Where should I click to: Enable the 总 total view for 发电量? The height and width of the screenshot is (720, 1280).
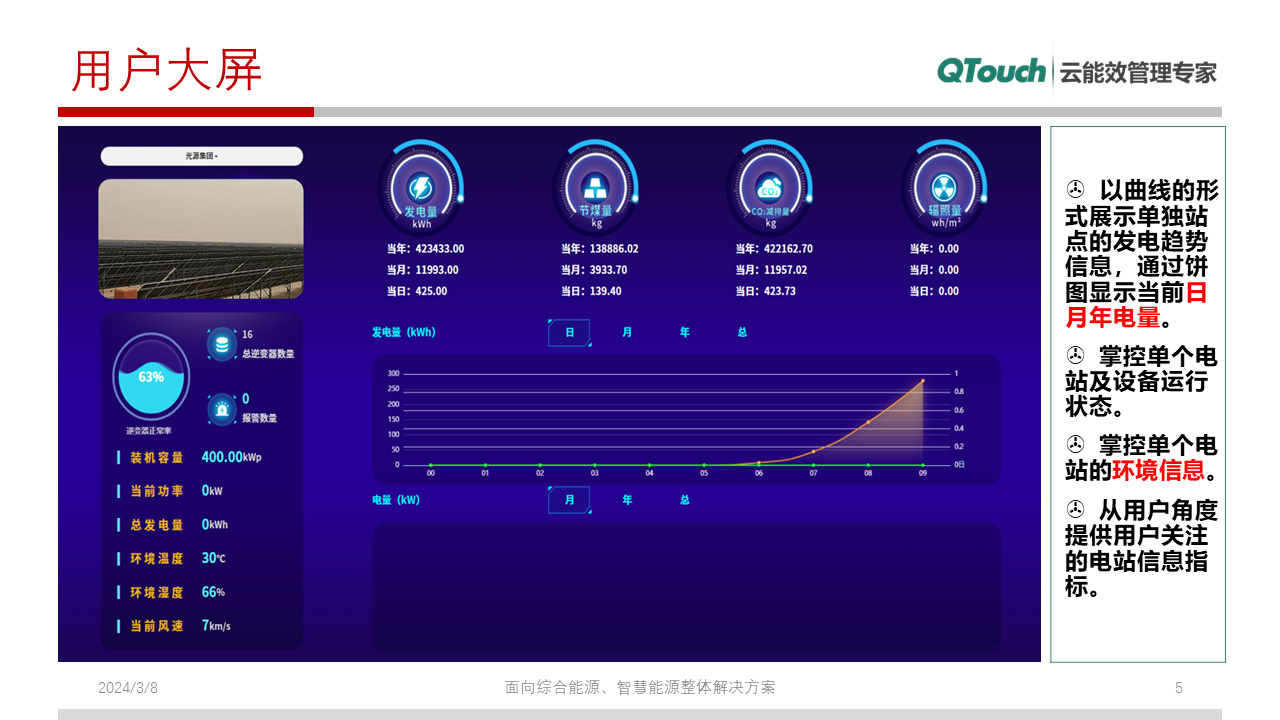742,332
